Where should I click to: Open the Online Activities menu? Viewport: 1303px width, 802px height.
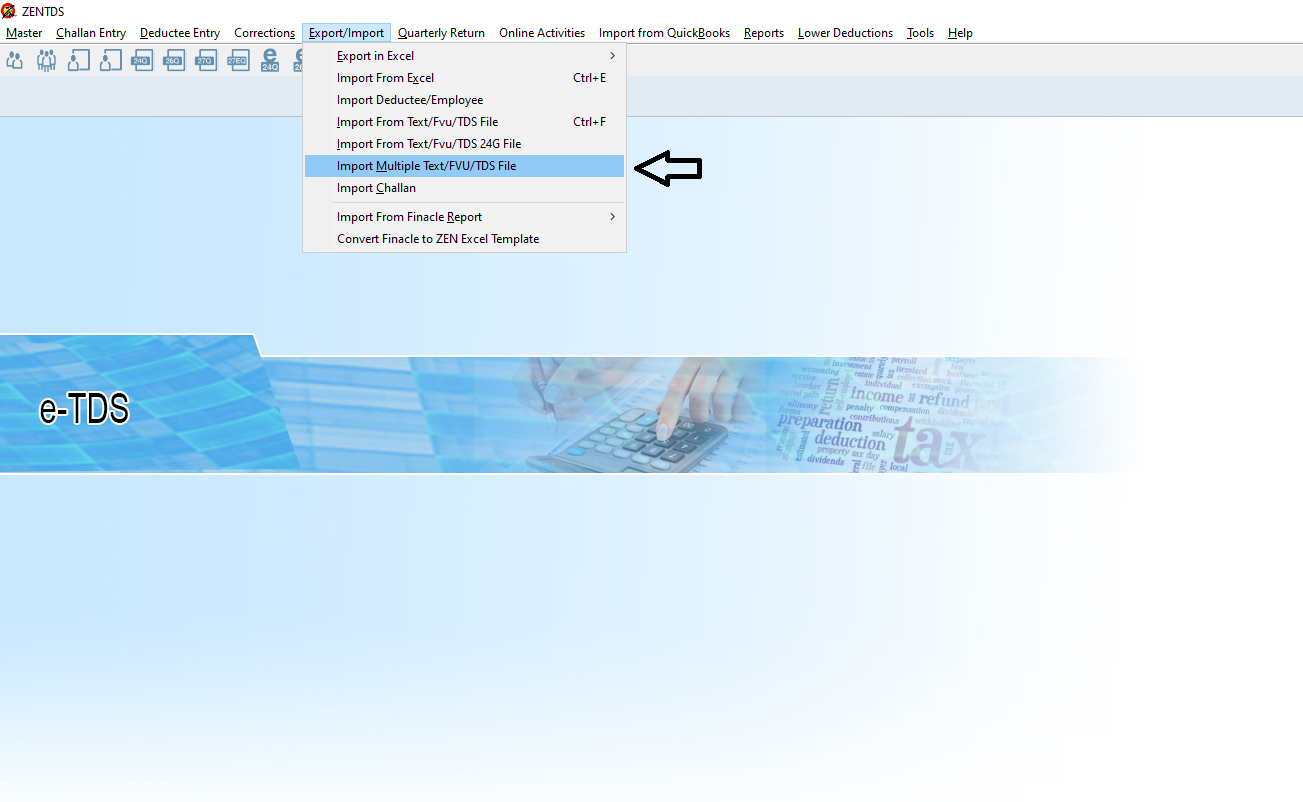[x=542, y=33]
